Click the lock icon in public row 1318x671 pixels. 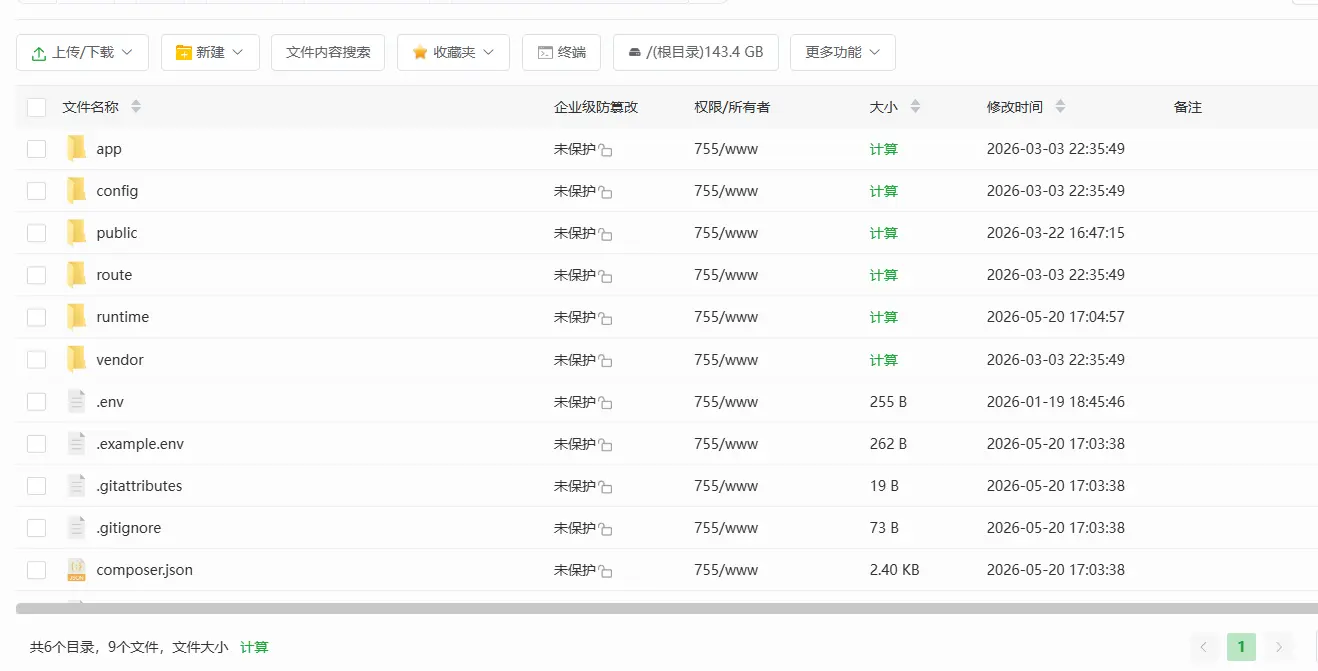click(606, 234)
